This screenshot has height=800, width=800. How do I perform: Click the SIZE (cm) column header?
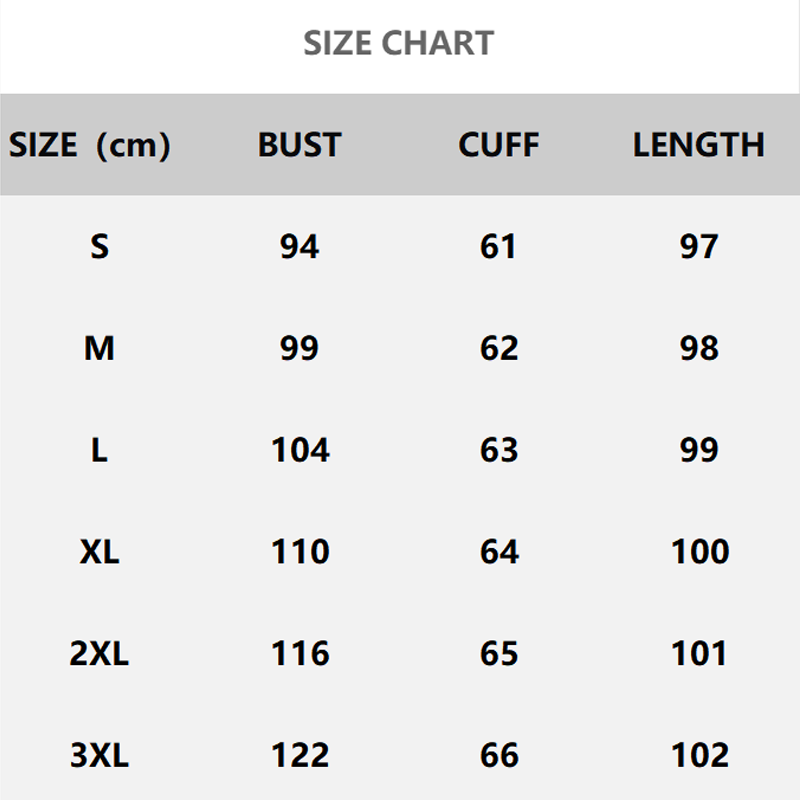click(x=90, y=145)
